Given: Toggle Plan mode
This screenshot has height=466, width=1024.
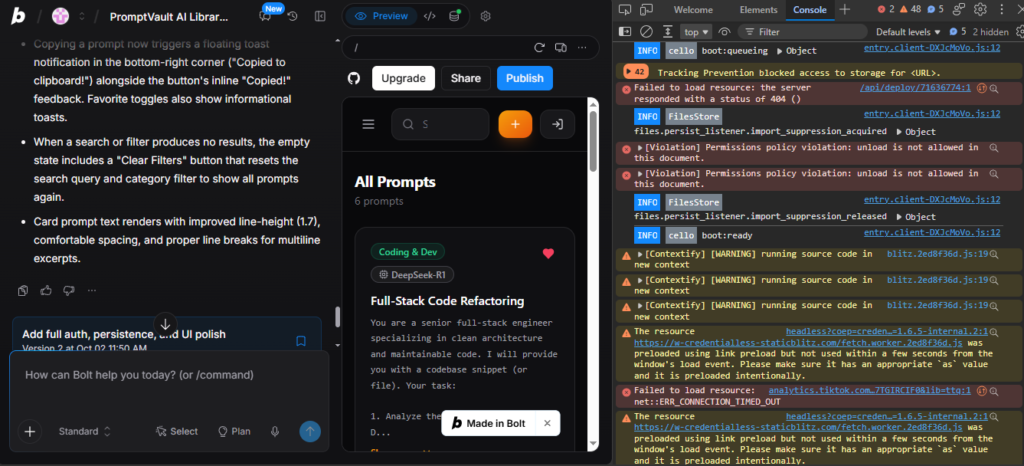Looking at the screenshot, I should (x=234, y=431).
